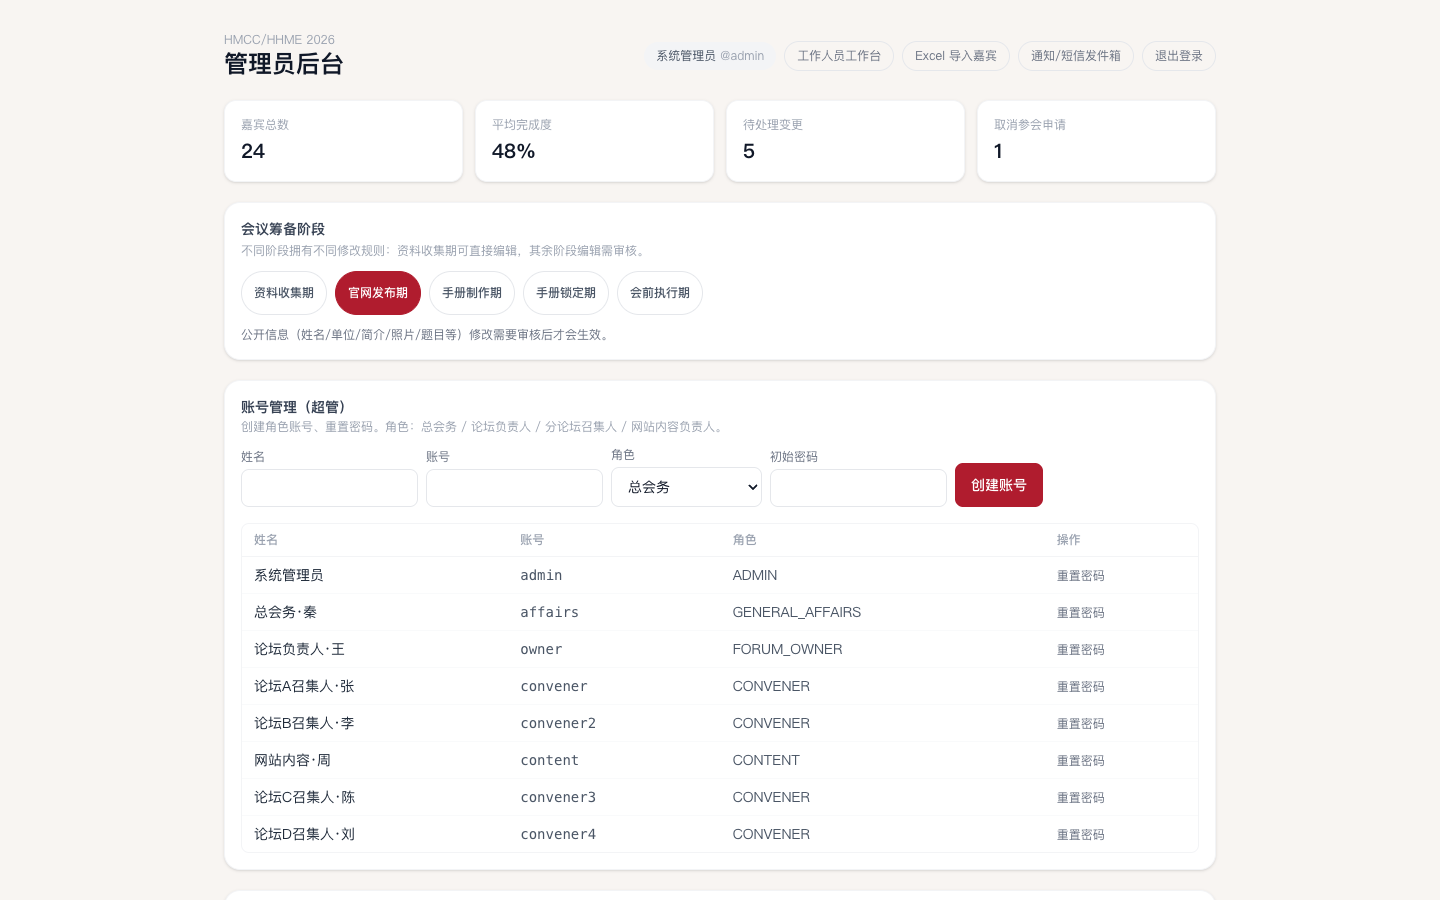Focus the 初始密码 input field
The height and width of the screenshot is (900, 1440).
click(x=858, y=488)
